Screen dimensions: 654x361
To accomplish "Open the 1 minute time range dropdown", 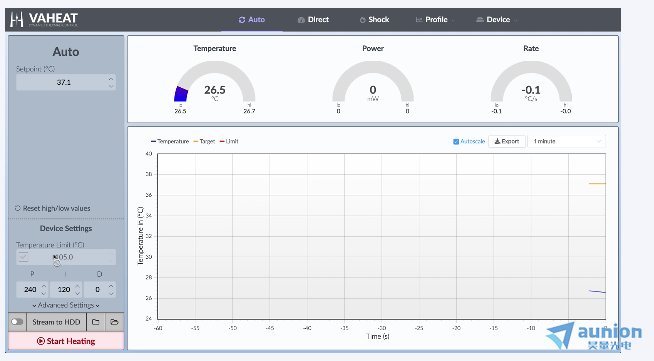I will click(x=566, y=141).
